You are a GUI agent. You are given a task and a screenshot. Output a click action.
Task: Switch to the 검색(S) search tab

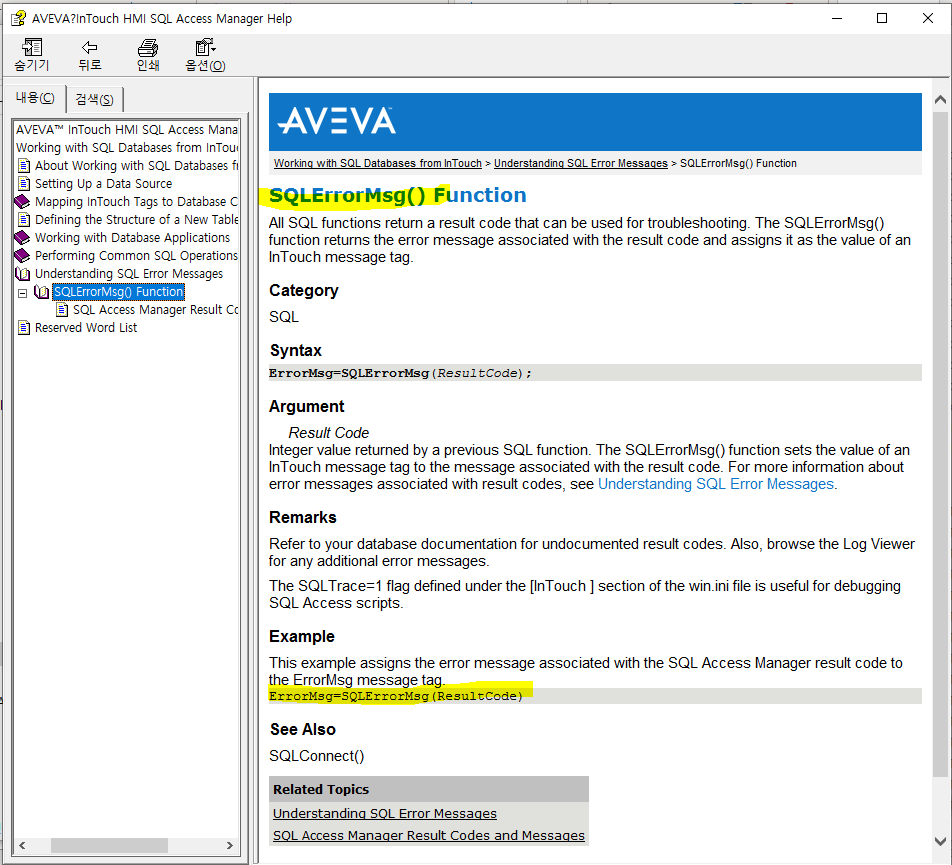pyautogui.click(x=94, y=100)
